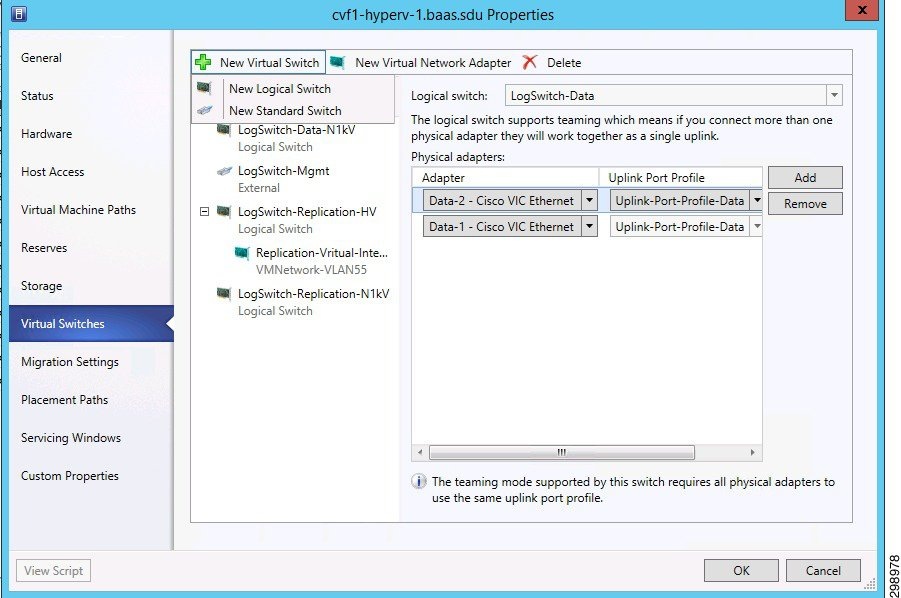Click New Virtual Network Adapter toolbar button
The height and width of the screenshot is (598, 901).
421,63
